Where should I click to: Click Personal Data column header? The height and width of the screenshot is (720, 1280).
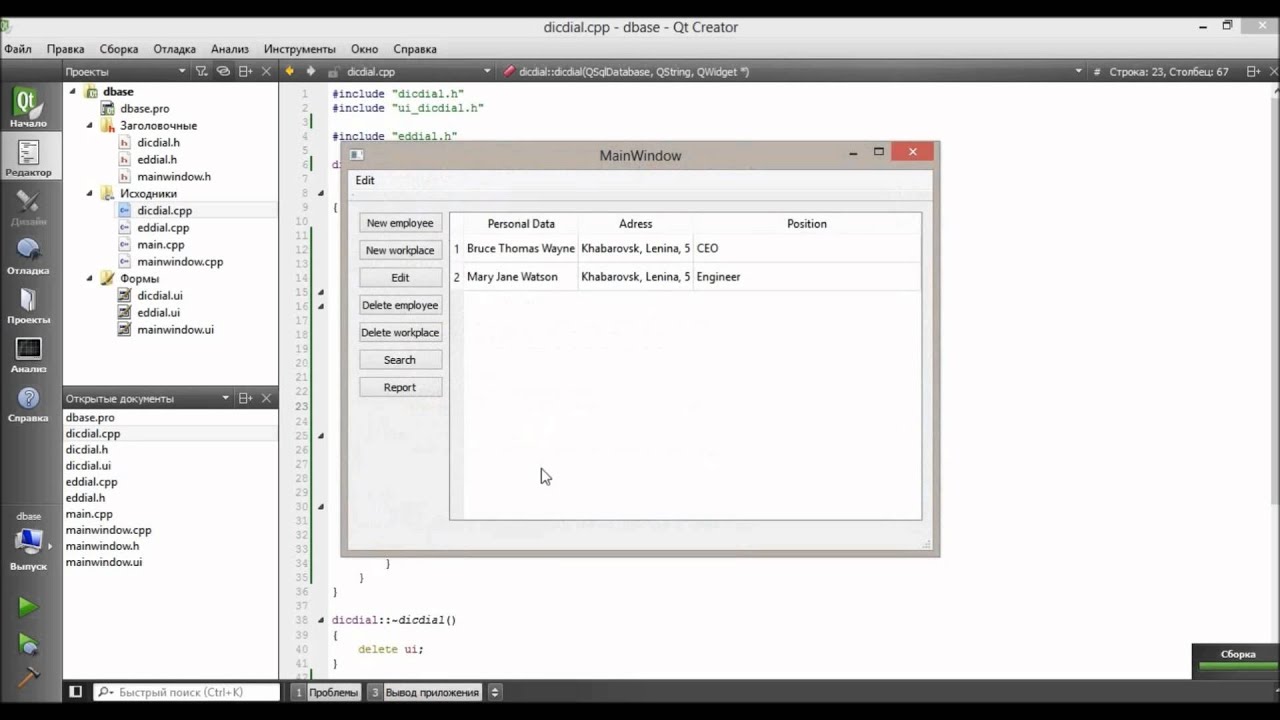(521, 224)
